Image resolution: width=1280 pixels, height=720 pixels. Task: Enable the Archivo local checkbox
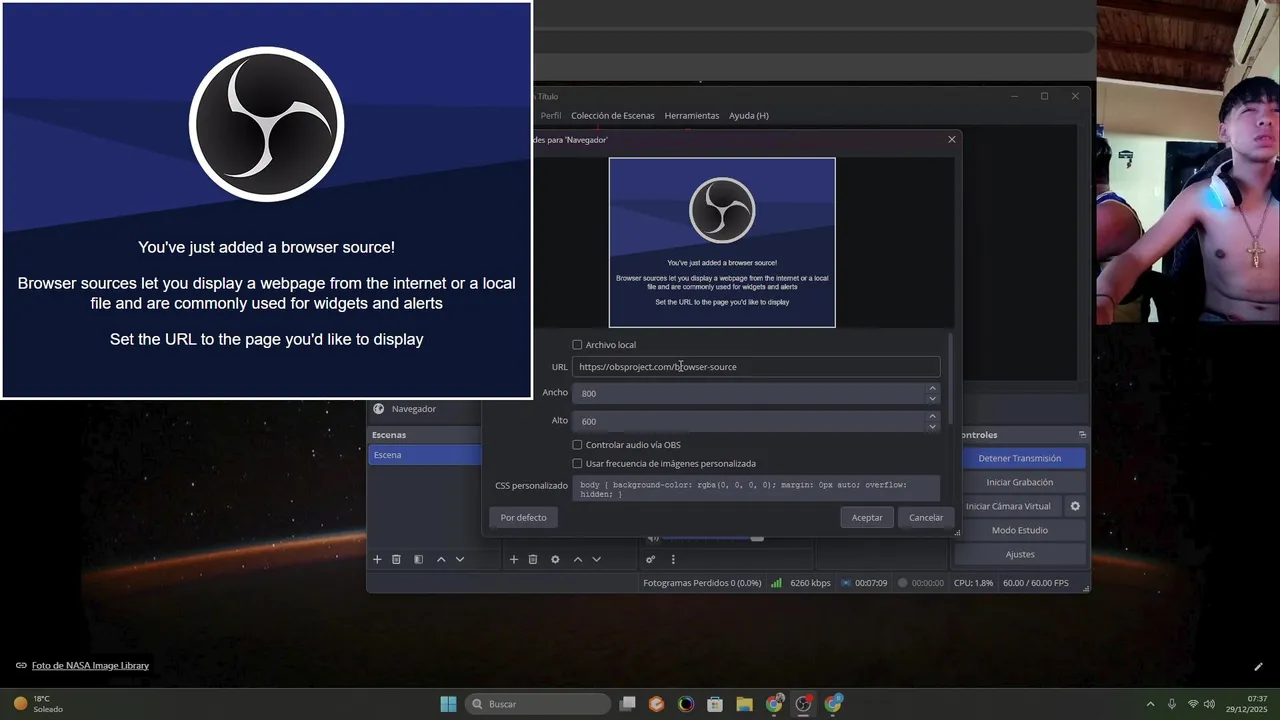[577, 345]
